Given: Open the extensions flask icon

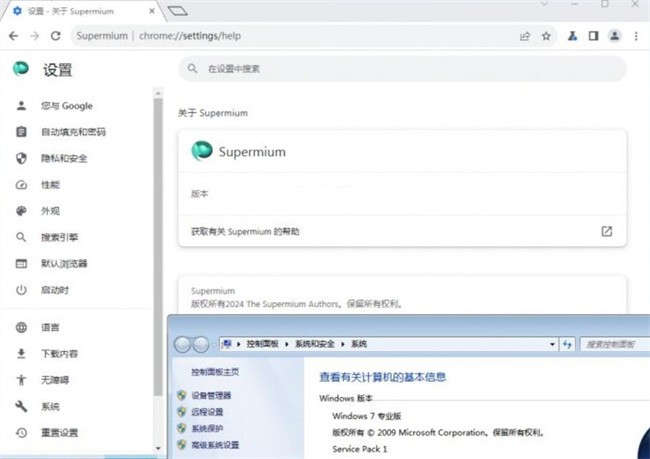Looking at the screenshot, I should [x=573, y=36].
